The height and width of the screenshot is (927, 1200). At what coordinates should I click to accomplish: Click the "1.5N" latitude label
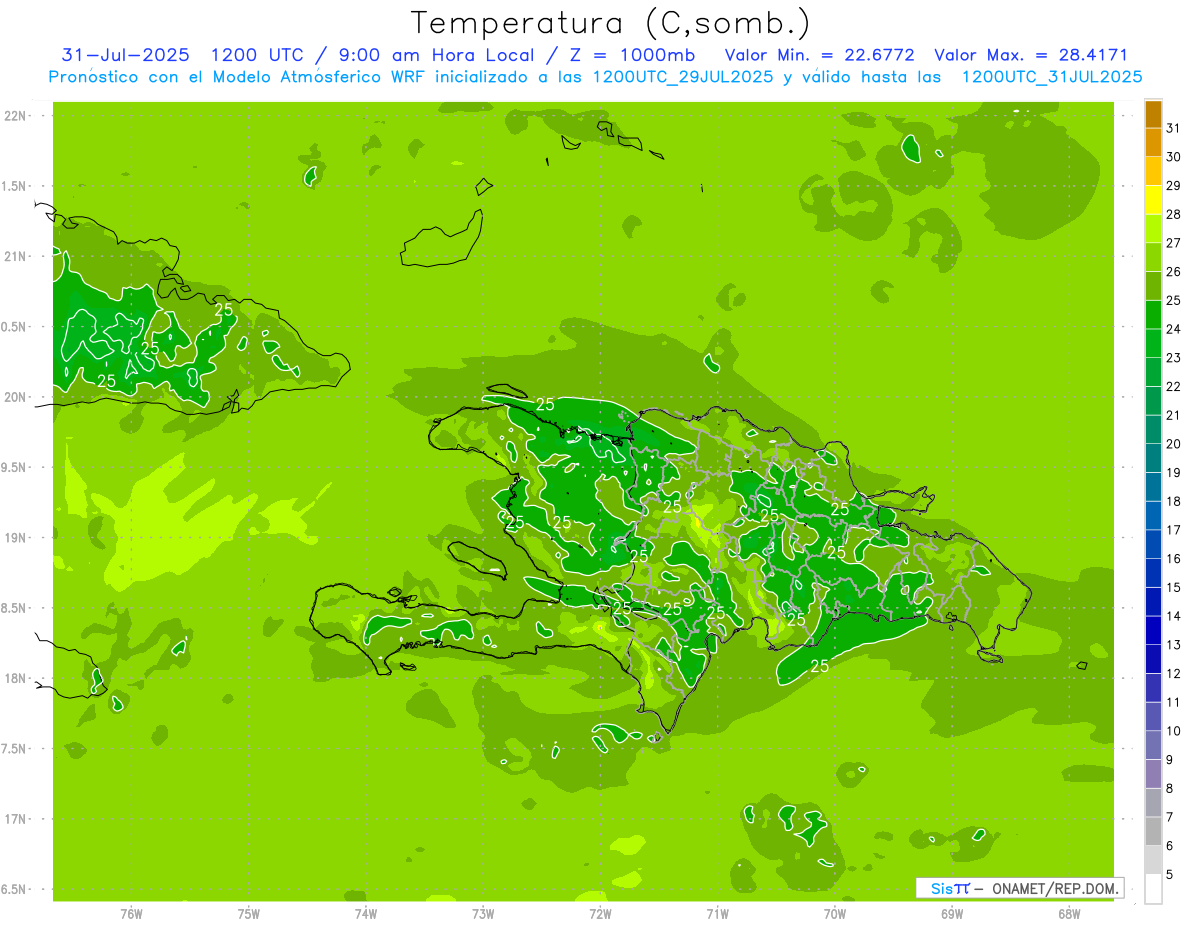15,186
